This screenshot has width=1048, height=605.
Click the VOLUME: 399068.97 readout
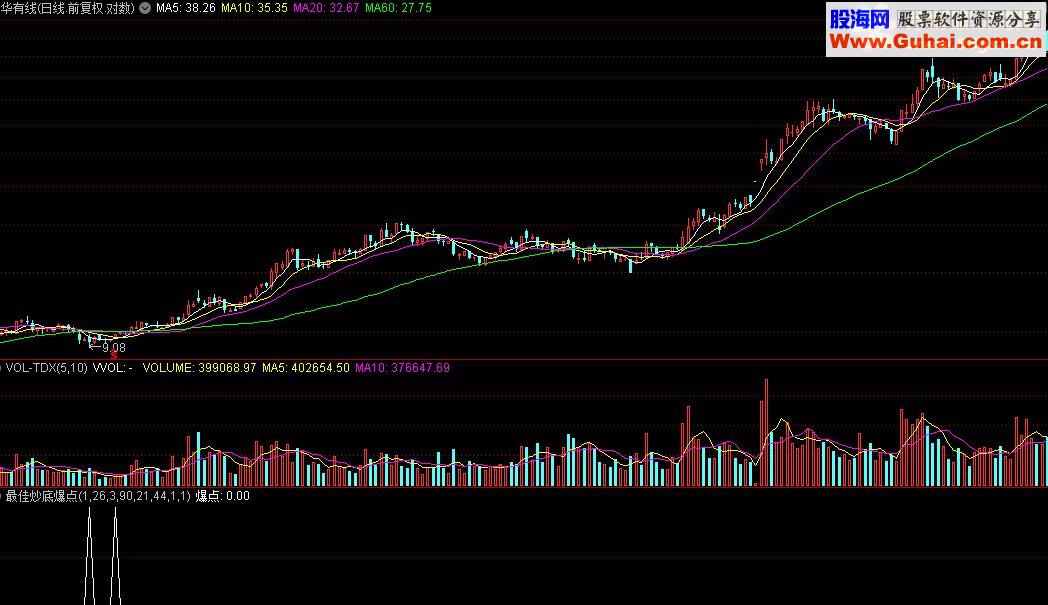point(199,368)
